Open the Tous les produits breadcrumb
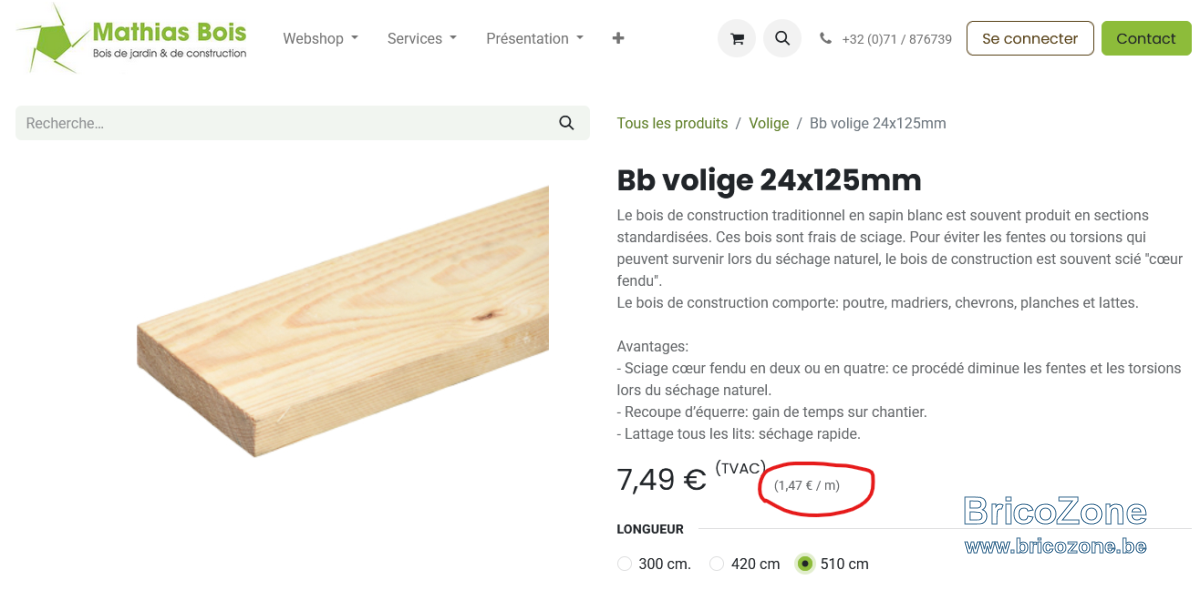The width and height of the screenshot is (1200, 590). [672, 123]
